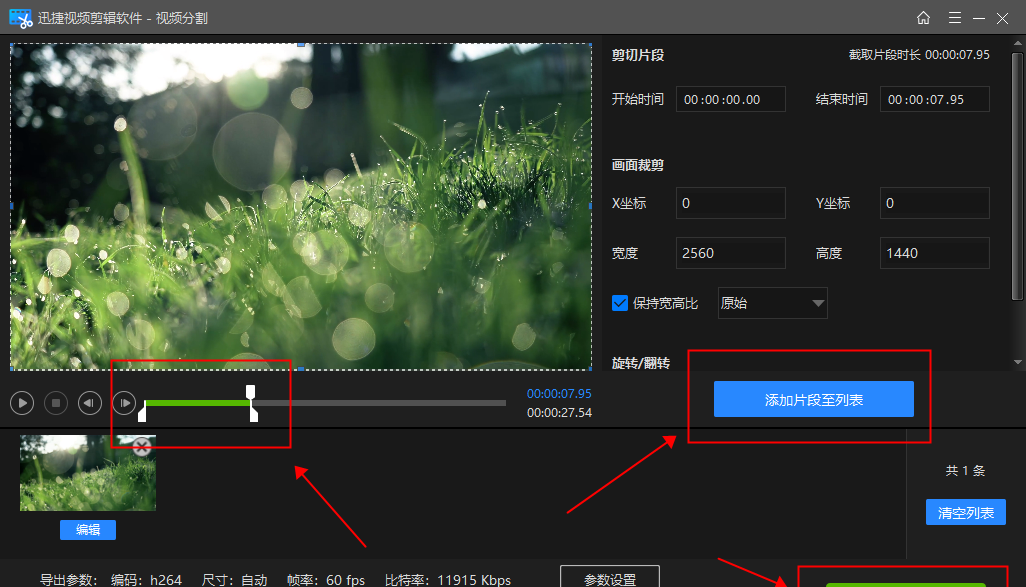
Task: Step back one frame
Action: coord(90,403)
